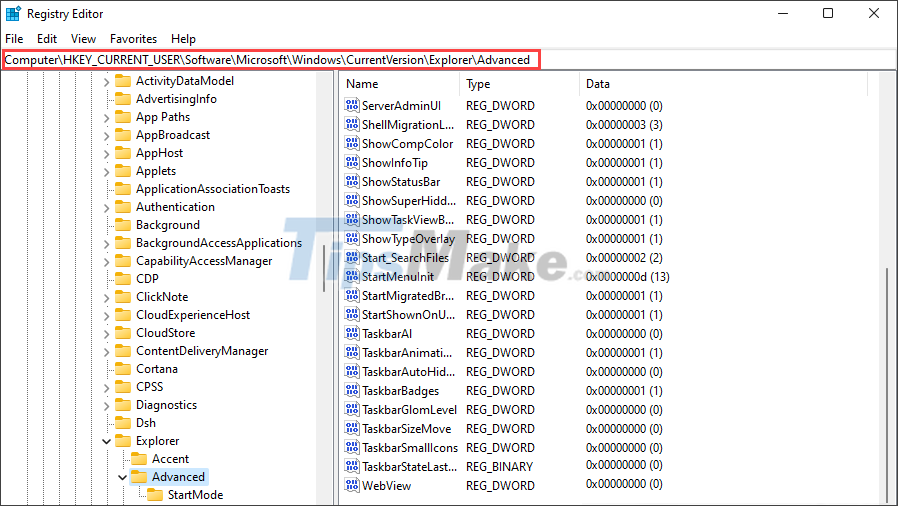
Task: Collapse the Explorer key
Action: pyautogui.click(x=107, y=441)
